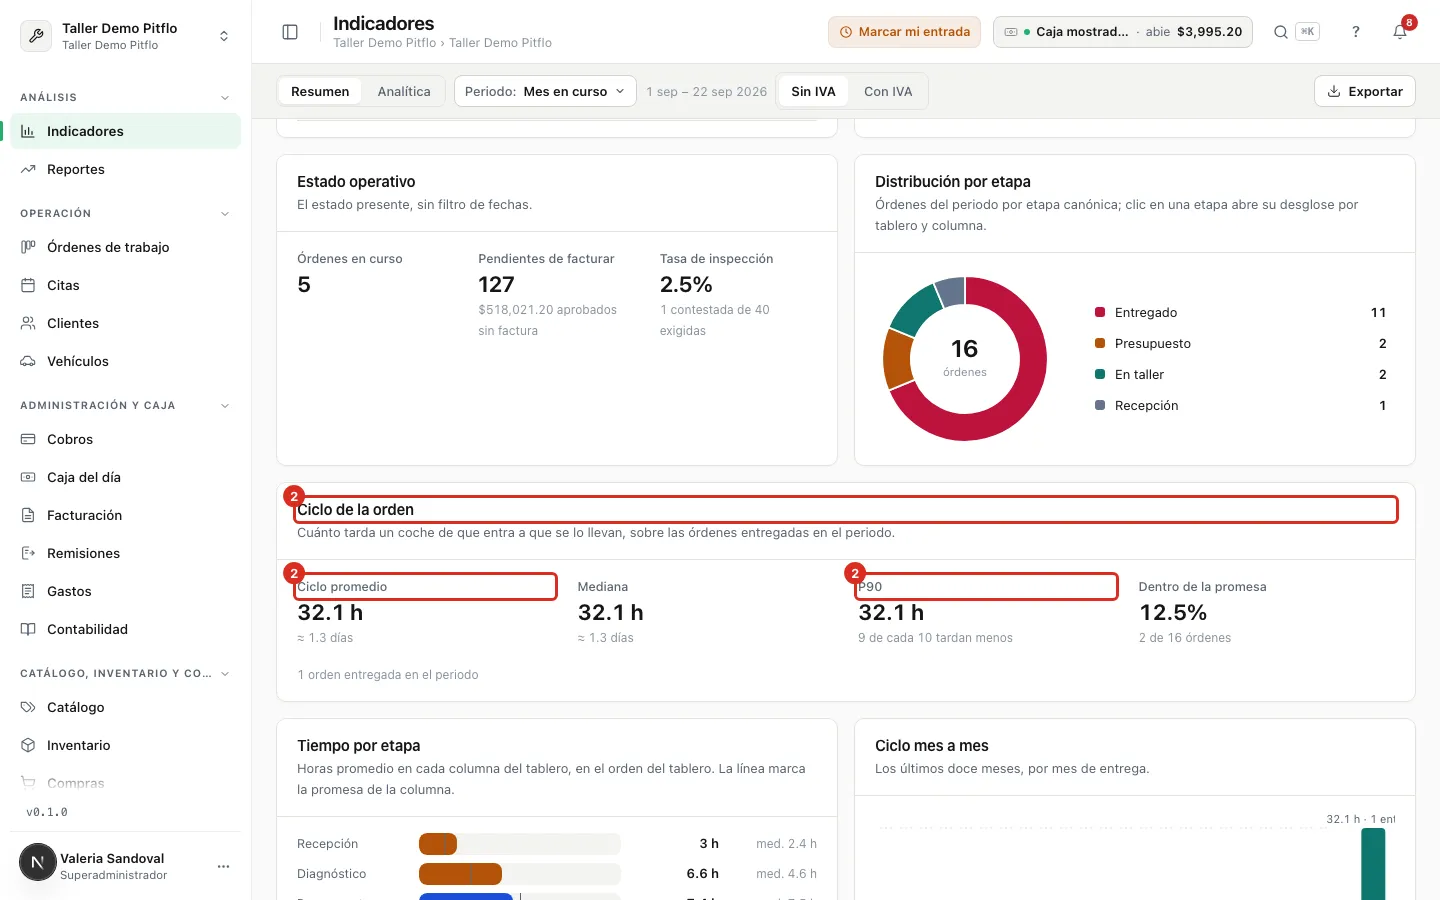Click the Exportar button

pos(1365,91)
